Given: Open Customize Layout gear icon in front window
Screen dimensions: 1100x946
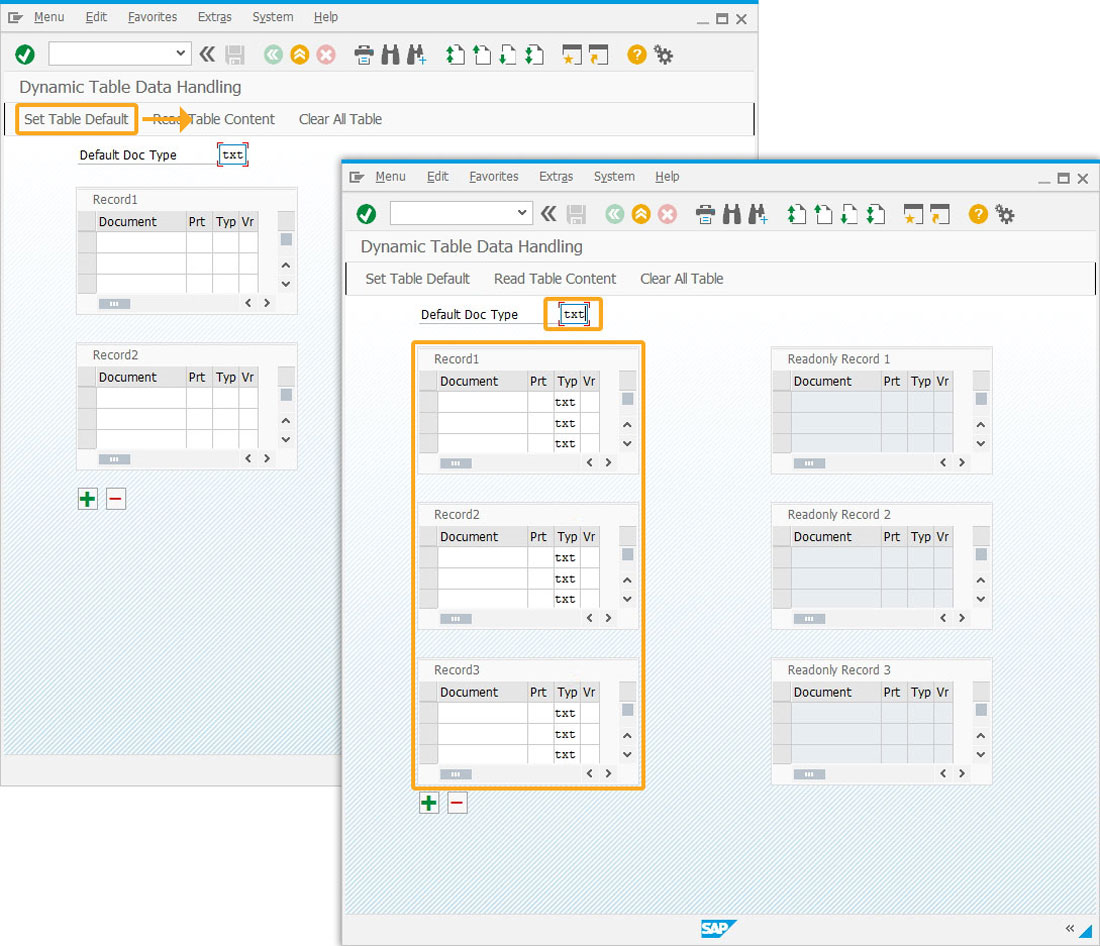Looking at the screenshot, I should tap(1005, 214).
